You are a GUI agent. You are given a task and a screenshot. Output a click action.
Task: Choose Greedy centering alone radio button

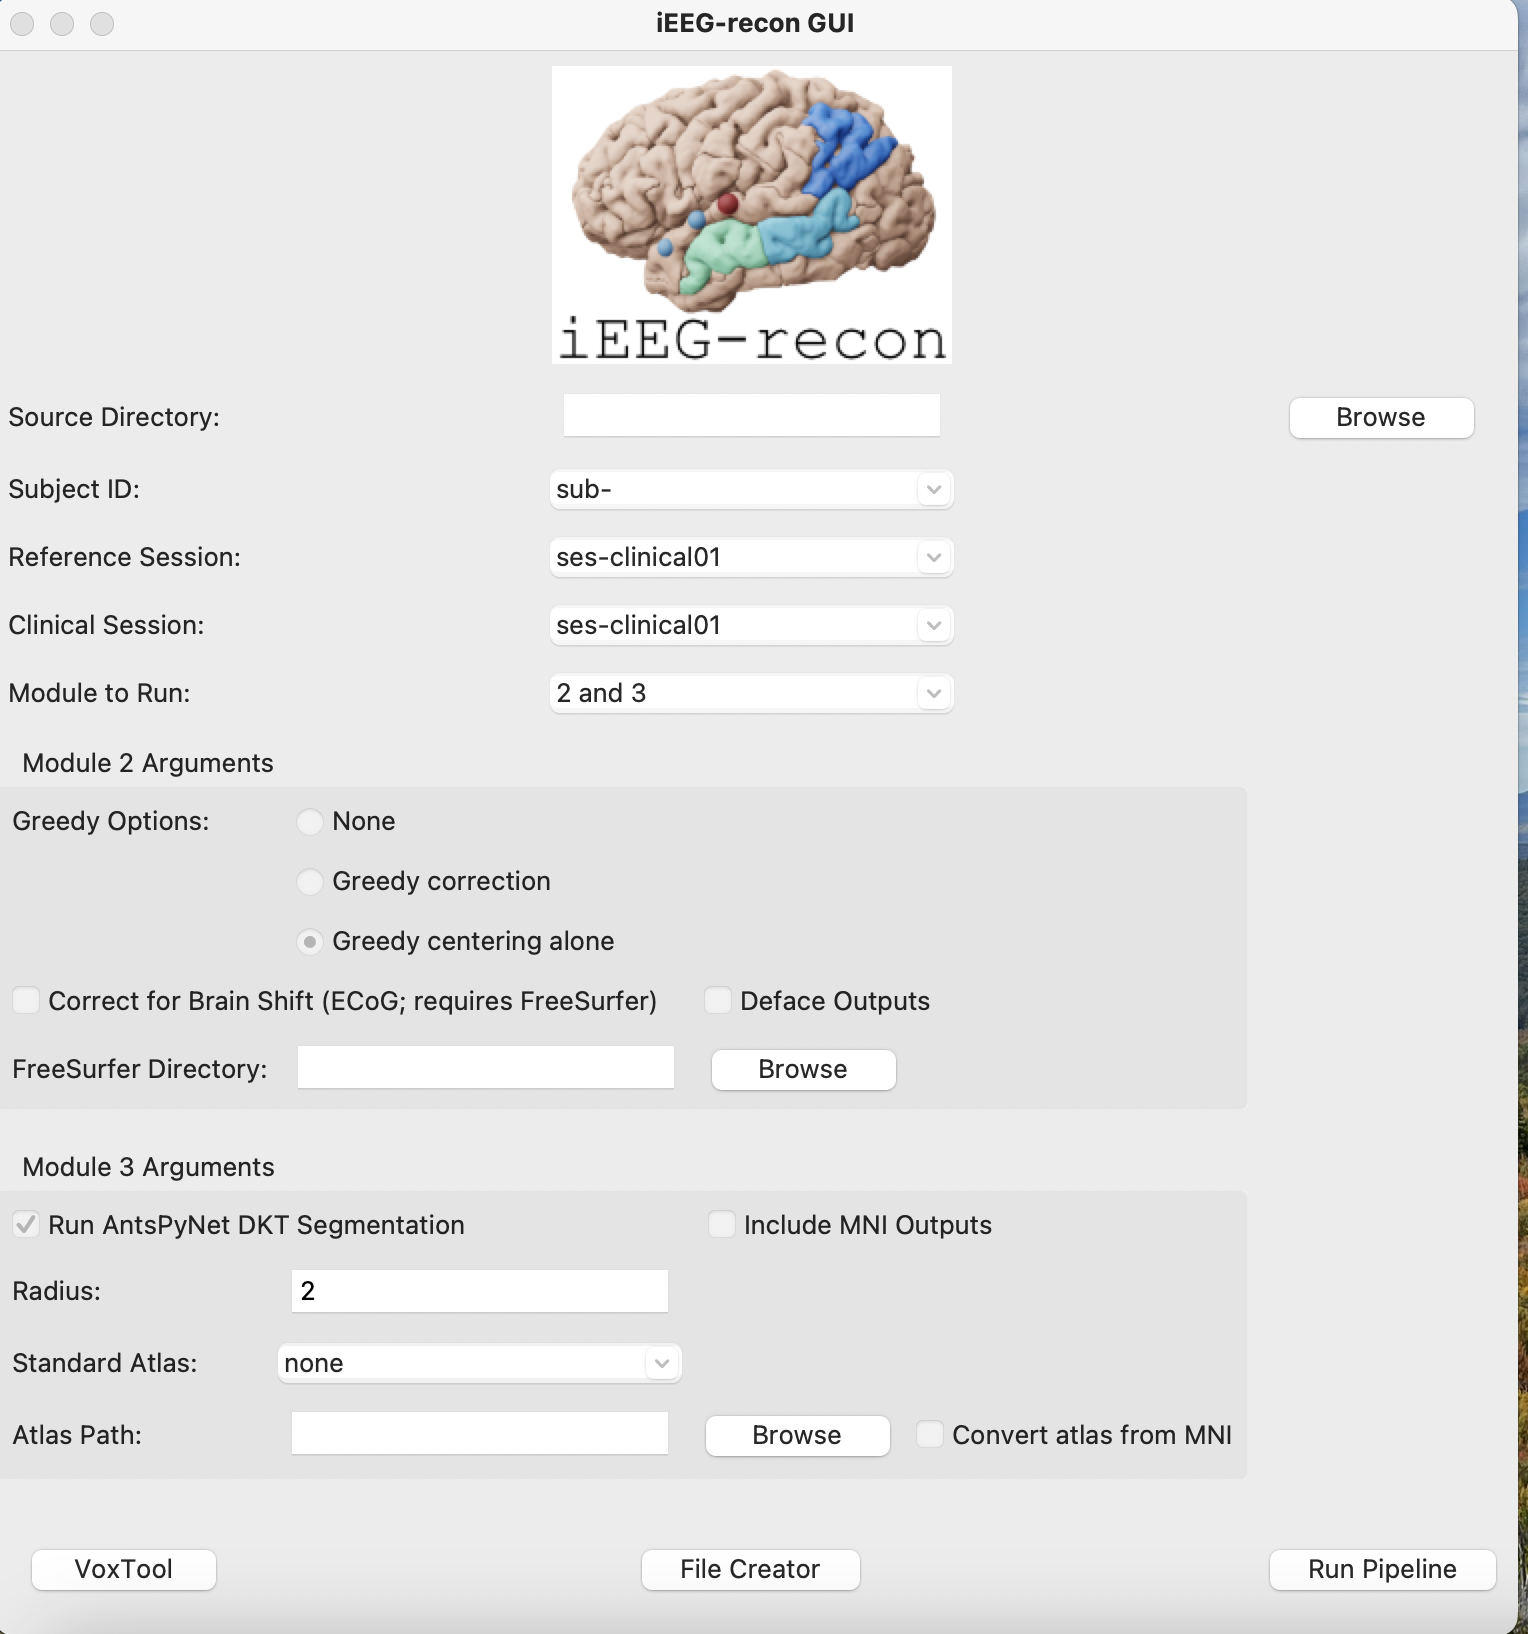point(310,941)
